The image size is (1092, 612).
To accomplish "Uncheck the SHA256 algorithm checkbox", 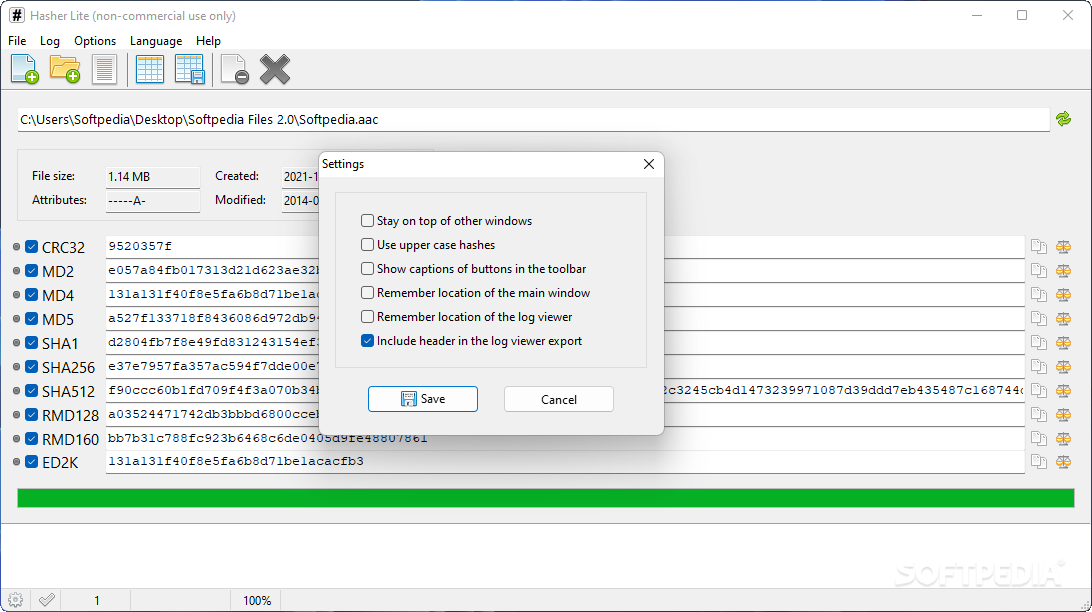I will [31, 366].
